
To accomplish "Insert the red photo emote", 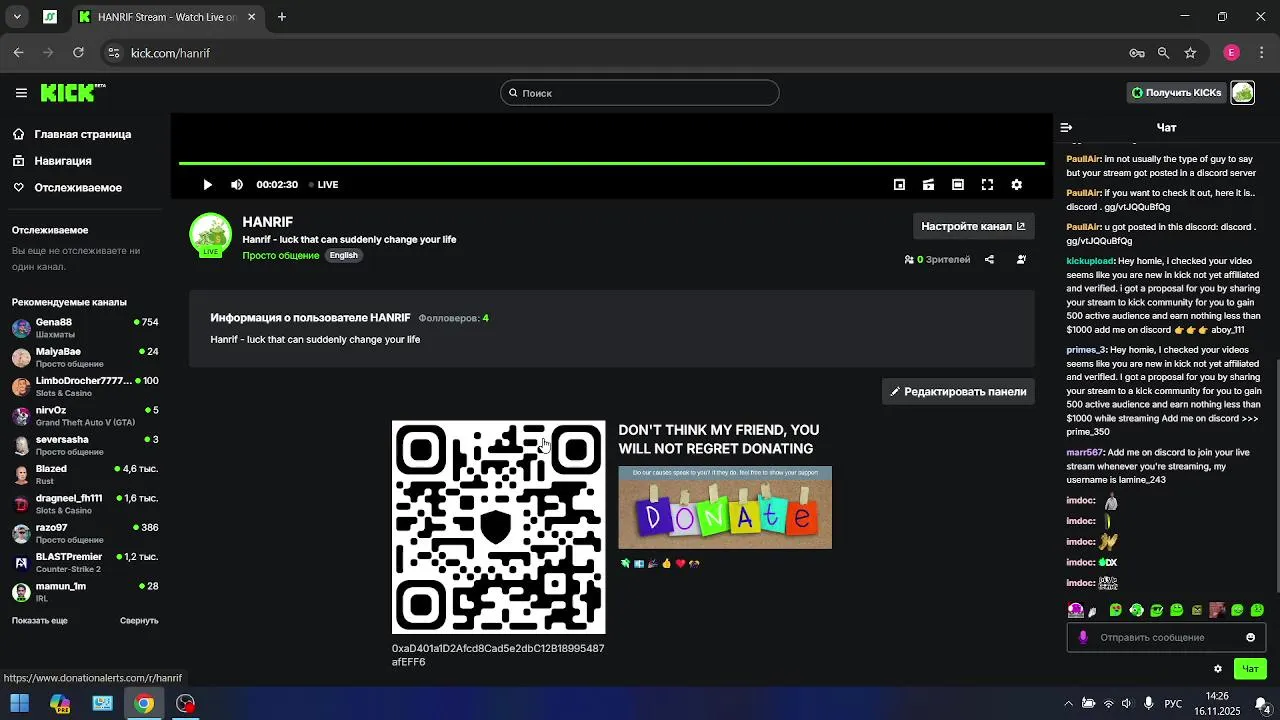I will 1217,610.
